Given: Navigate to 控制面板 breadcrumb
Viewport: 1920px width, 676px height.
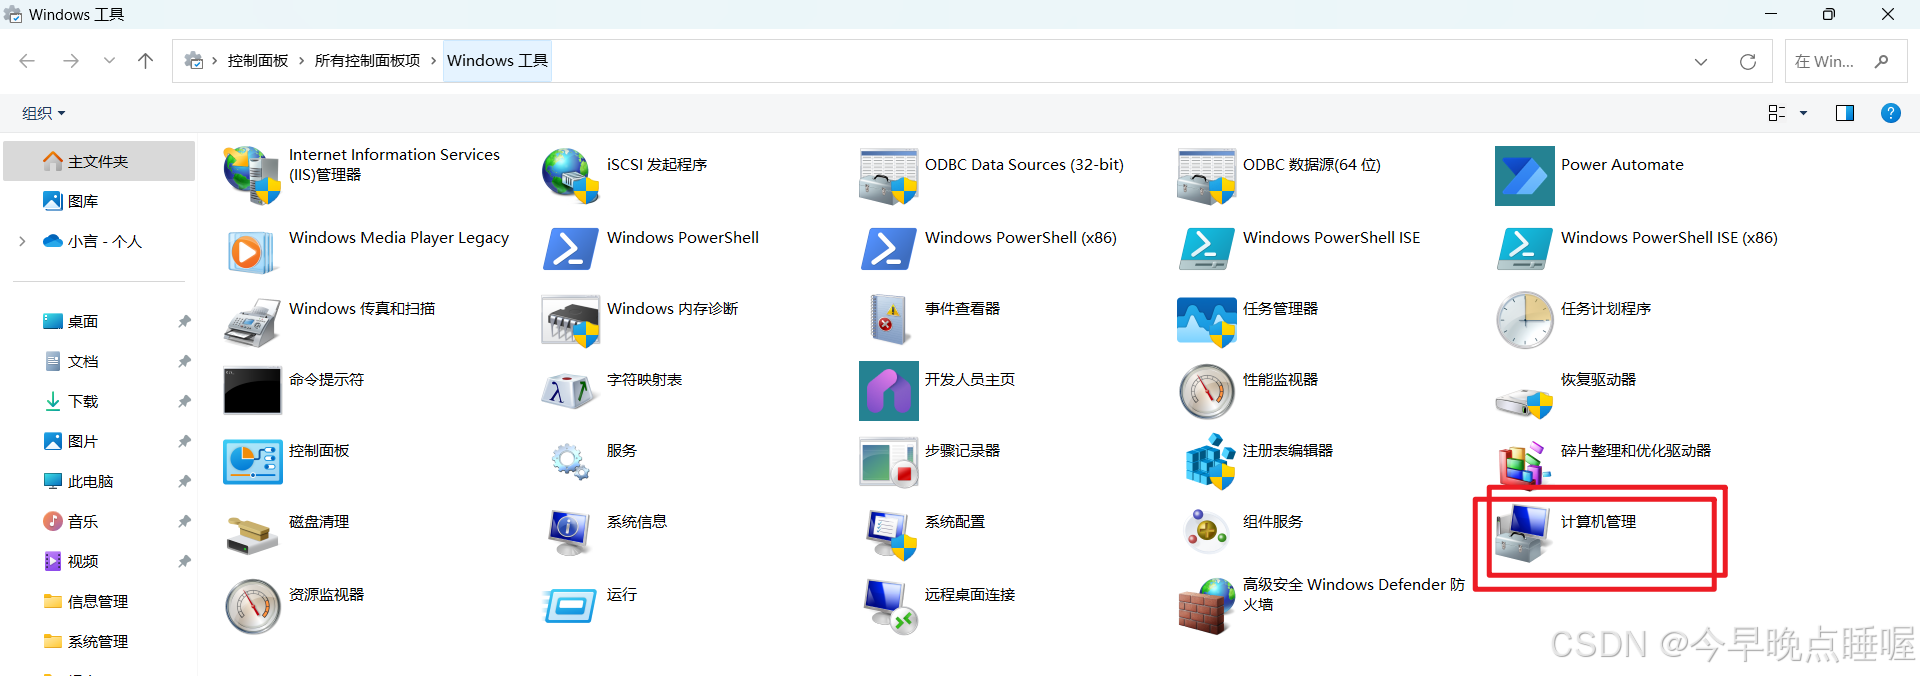Looking at the screenshot, I should (258, 61).
